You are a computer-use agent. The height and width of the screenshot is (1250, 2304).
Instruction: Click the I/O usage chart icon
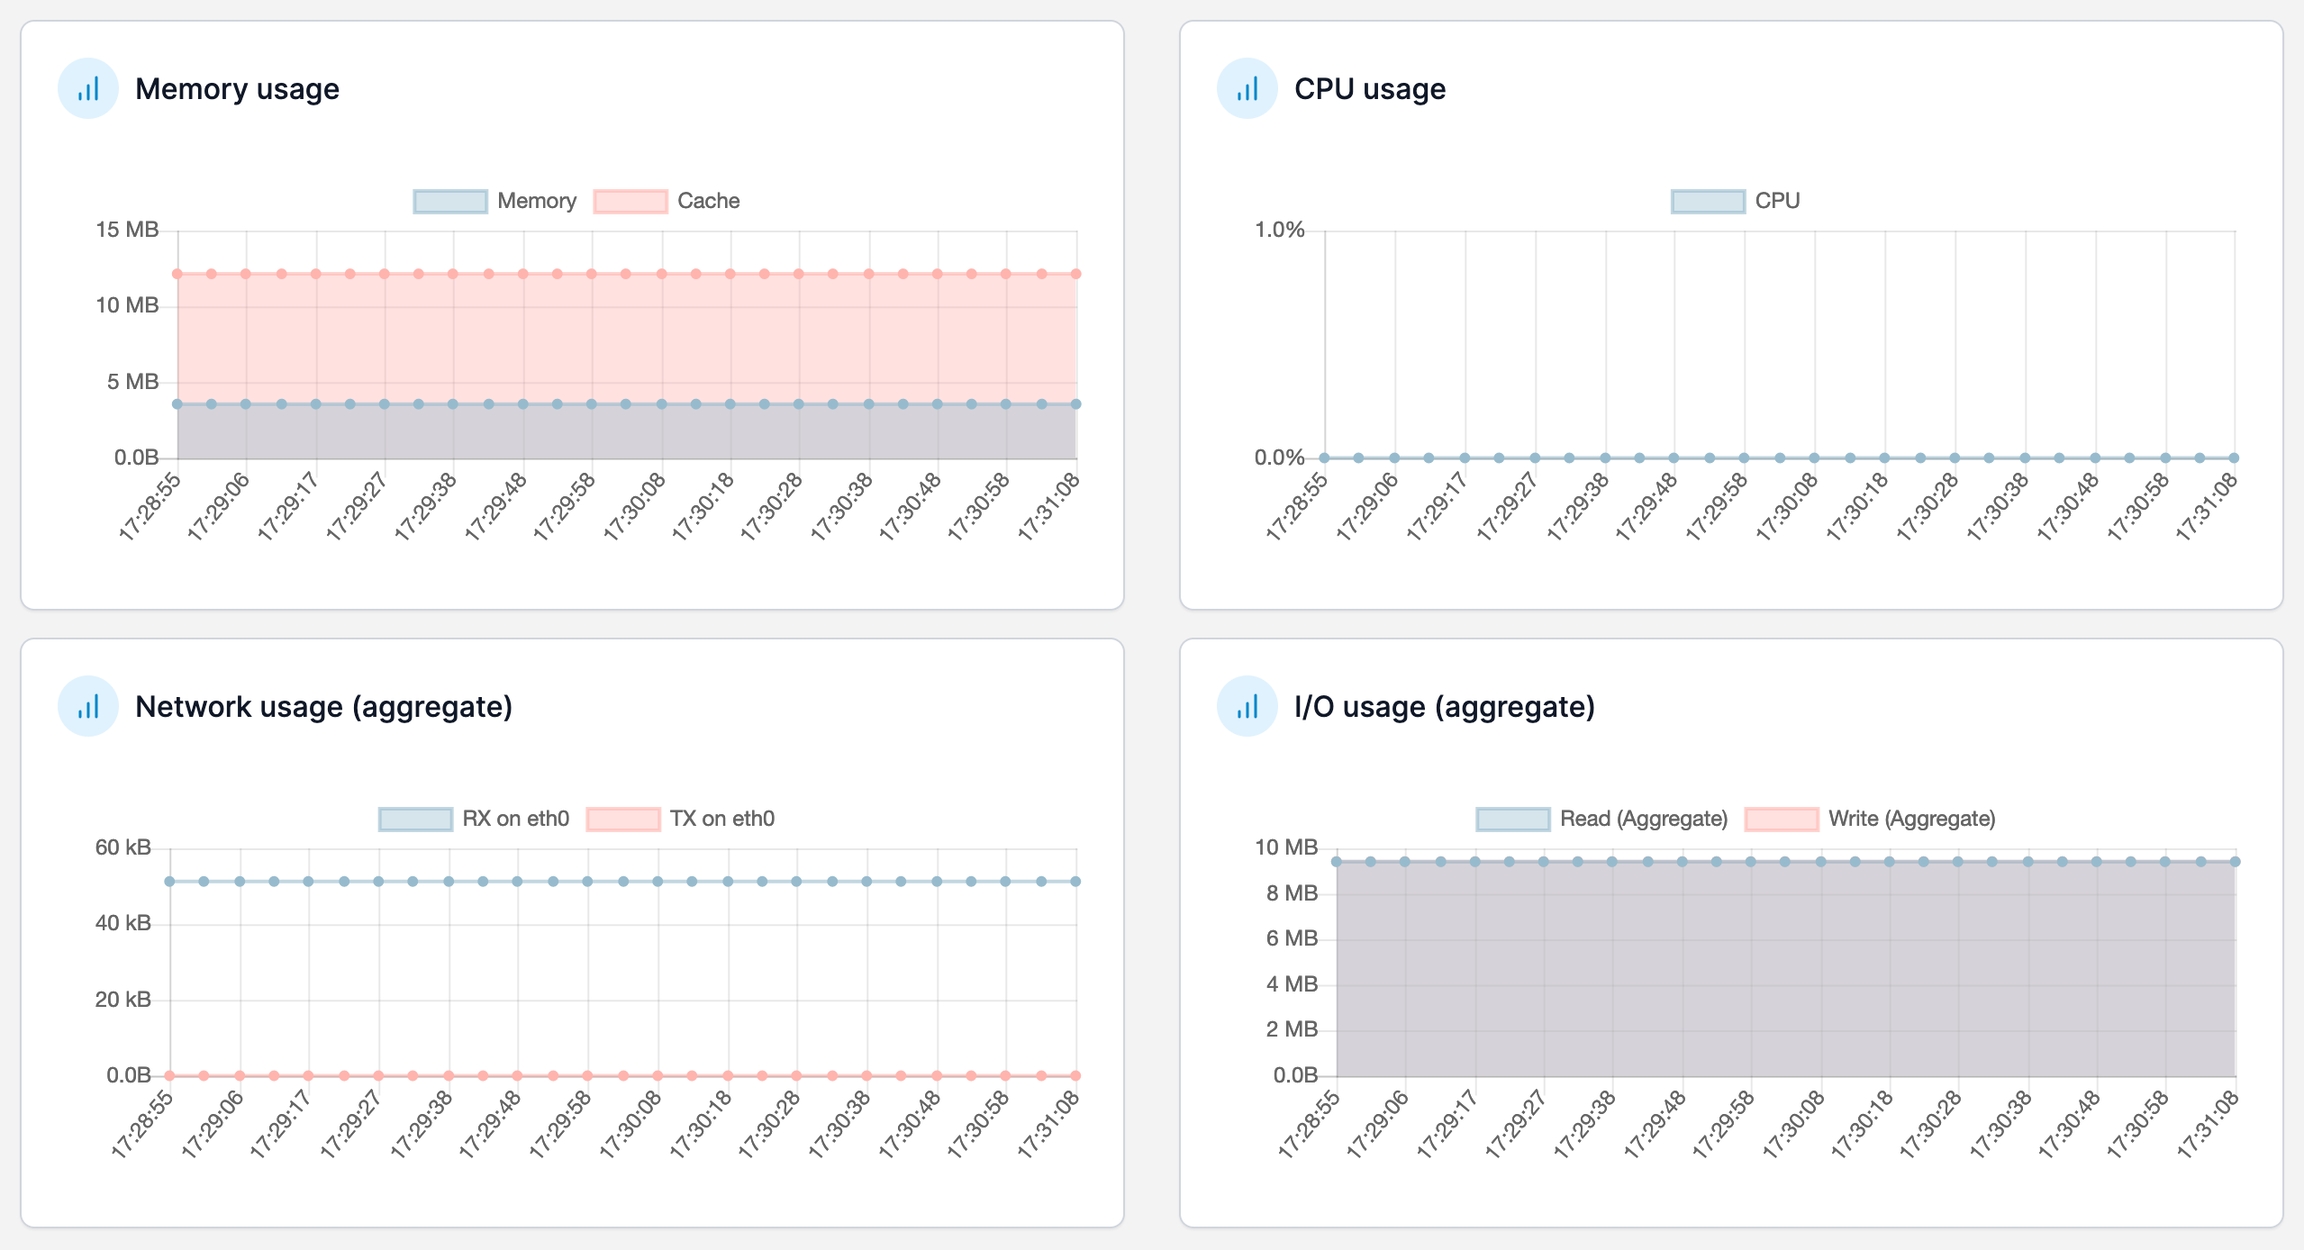point(1246,707)
